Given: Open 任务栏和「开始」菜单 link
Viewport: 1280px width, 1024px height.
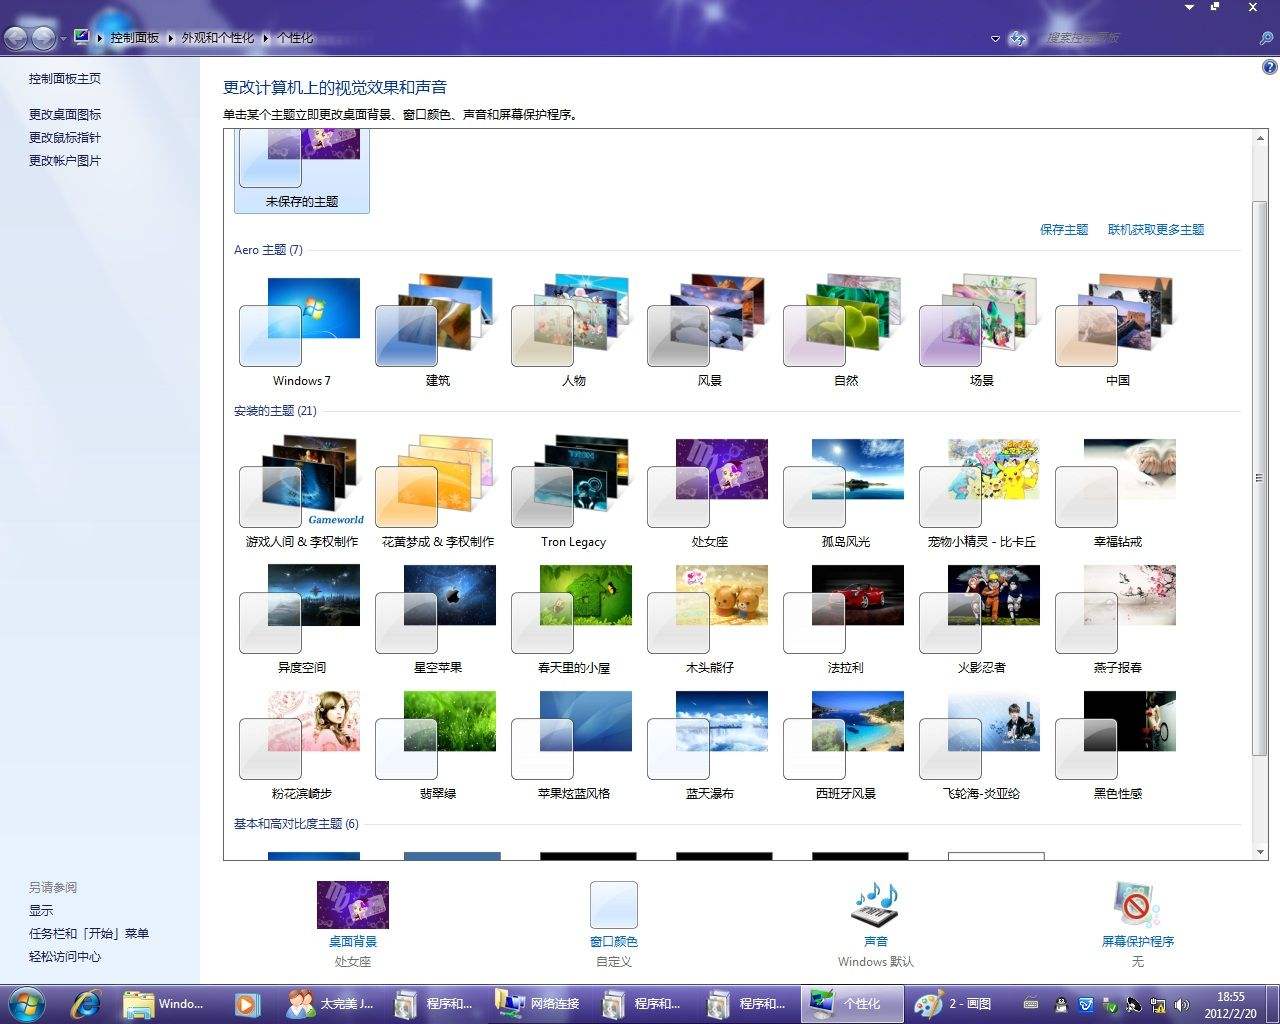Looking at the screenshot, I should coord(88,933).
